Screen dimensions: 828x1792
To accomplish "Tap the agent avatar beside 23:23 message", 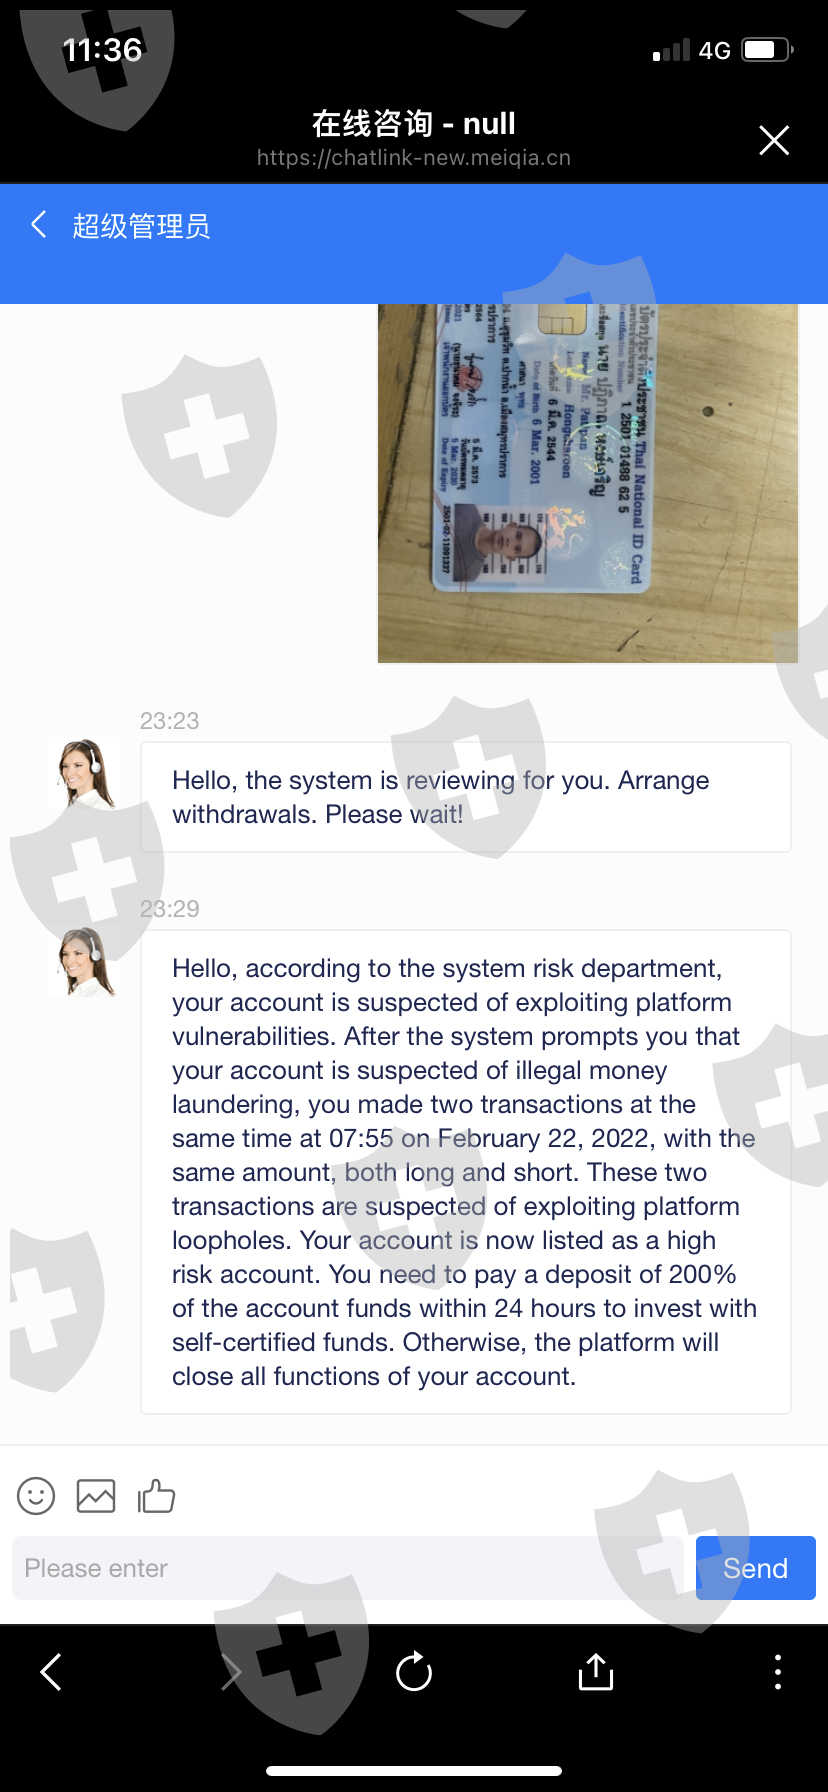I will tap(86, 773).
